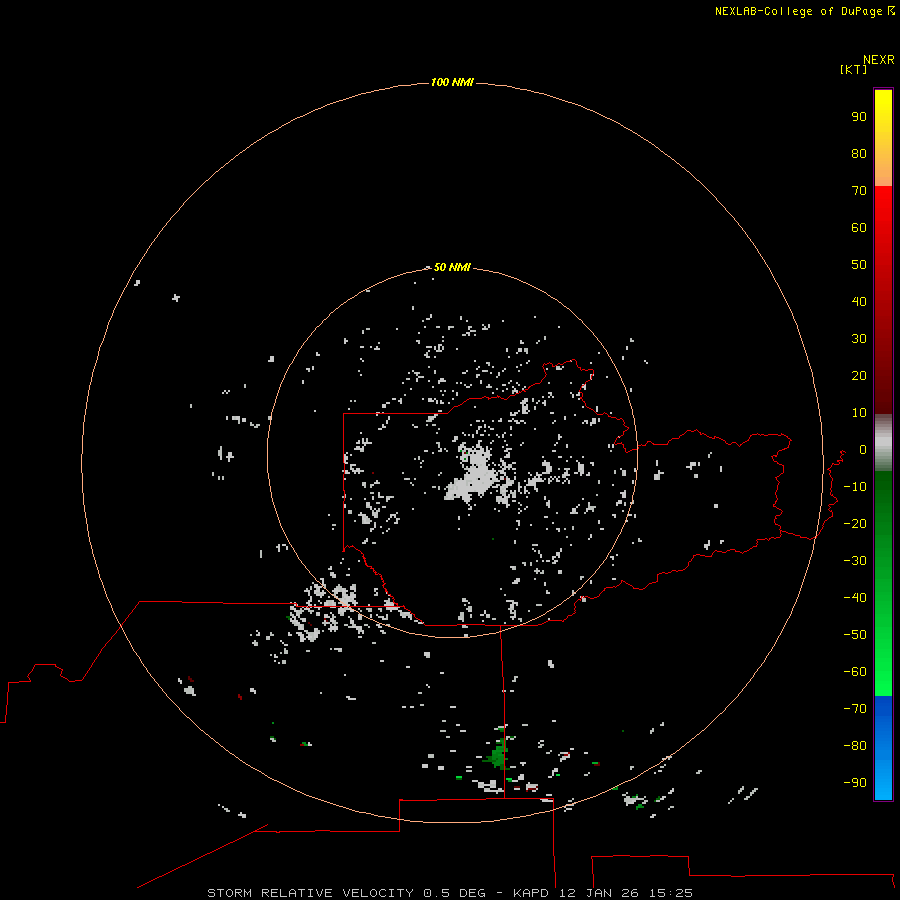This screenshot has width=900, height=900.
Task: Click the -90 value on the velocity scale
Action: [855, 783]
